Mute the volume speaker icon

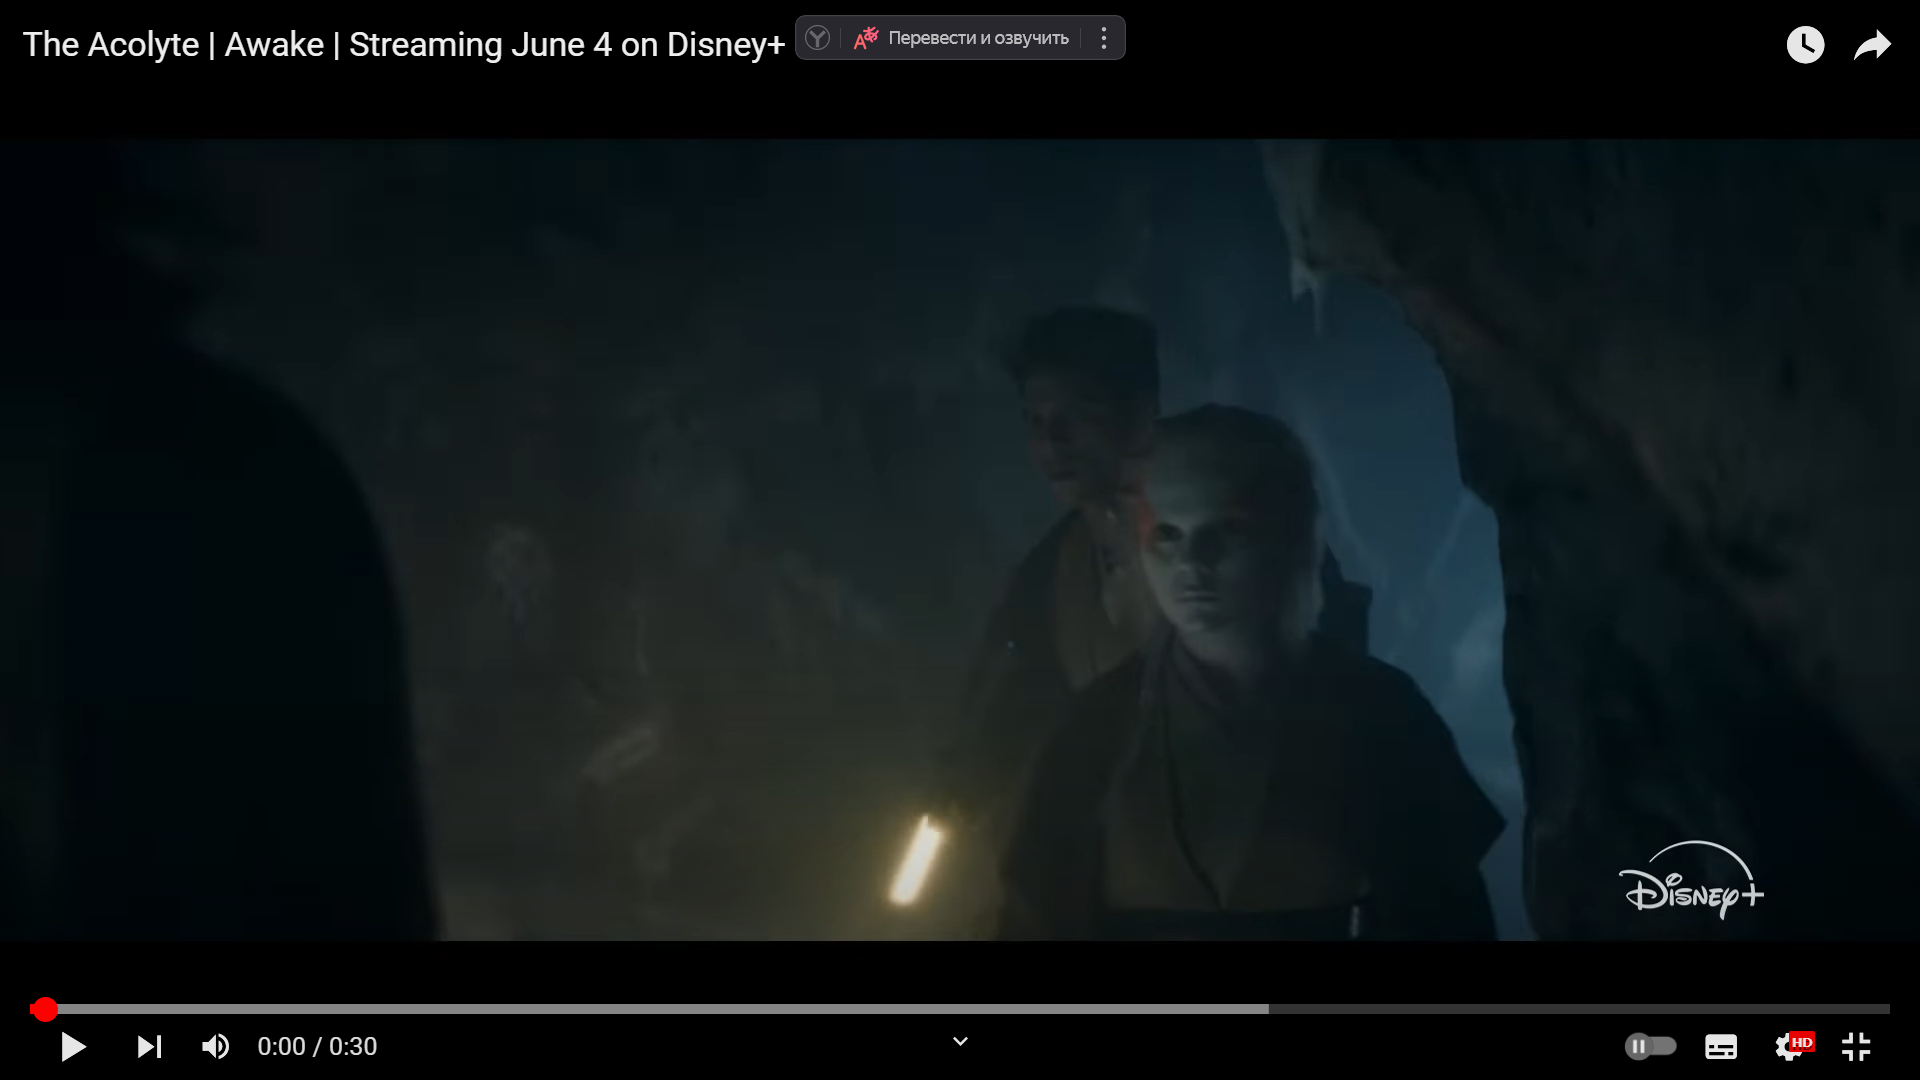[215, 1047]
